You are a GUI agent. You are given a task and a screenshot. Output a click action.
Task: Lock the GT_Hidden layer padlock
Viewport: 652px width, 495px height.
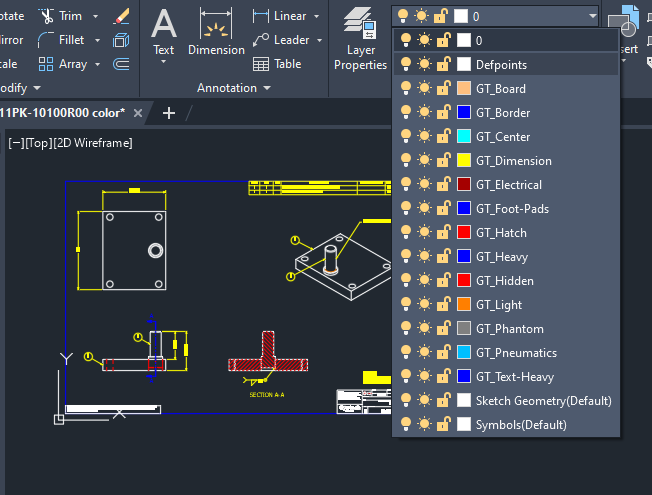(x=444, y=280)
